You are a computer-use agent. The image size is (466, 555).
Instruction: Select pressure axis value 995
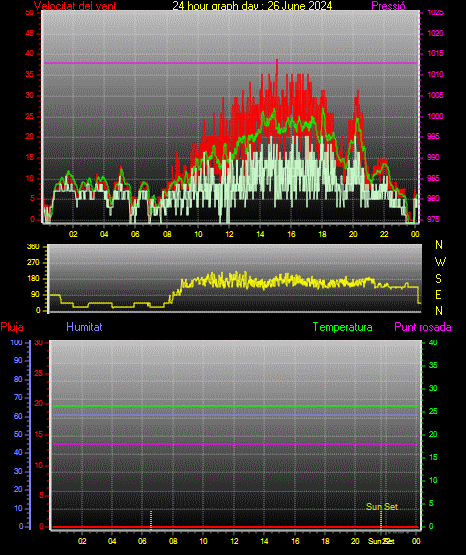pos(433,136)
